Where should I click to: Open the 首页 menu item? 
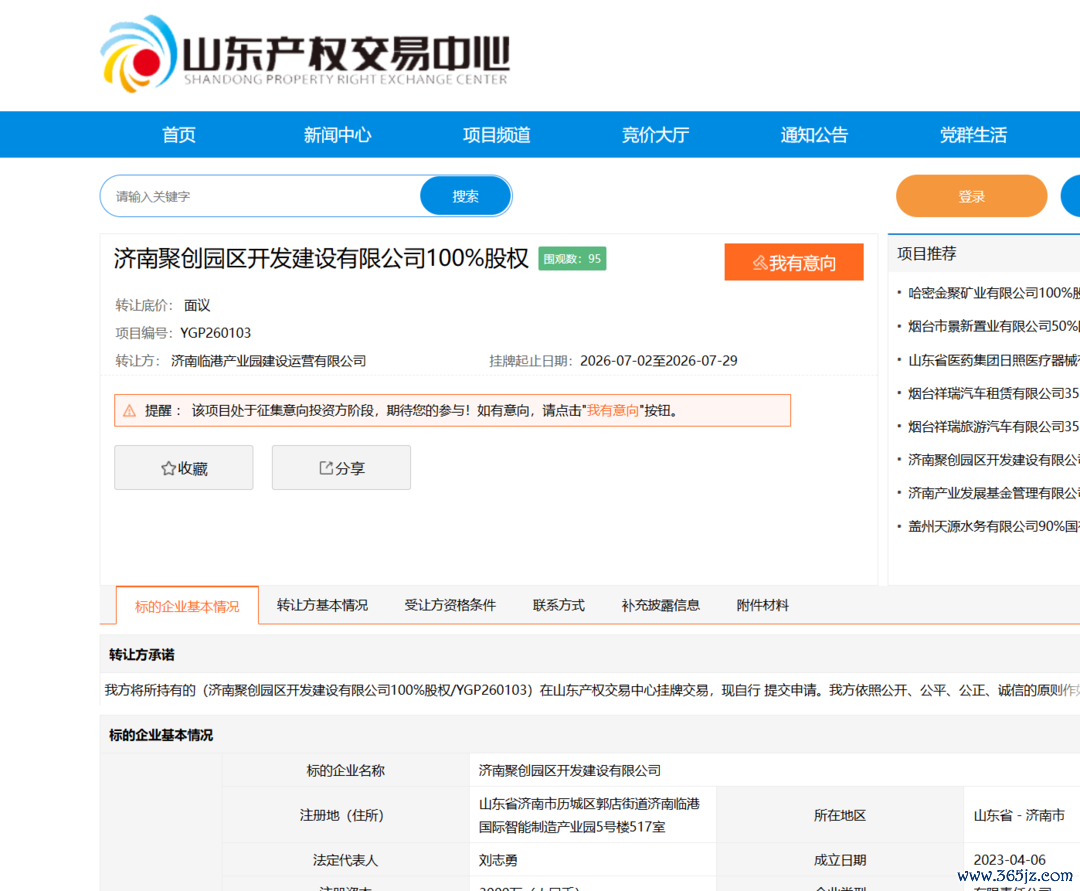179,135
